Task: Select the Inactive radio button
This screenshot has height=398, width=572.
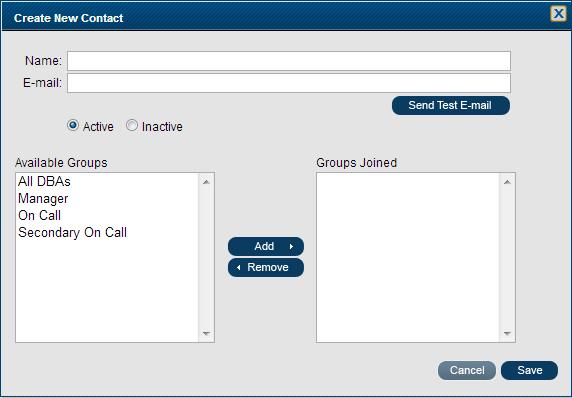Action: point(132,125)
